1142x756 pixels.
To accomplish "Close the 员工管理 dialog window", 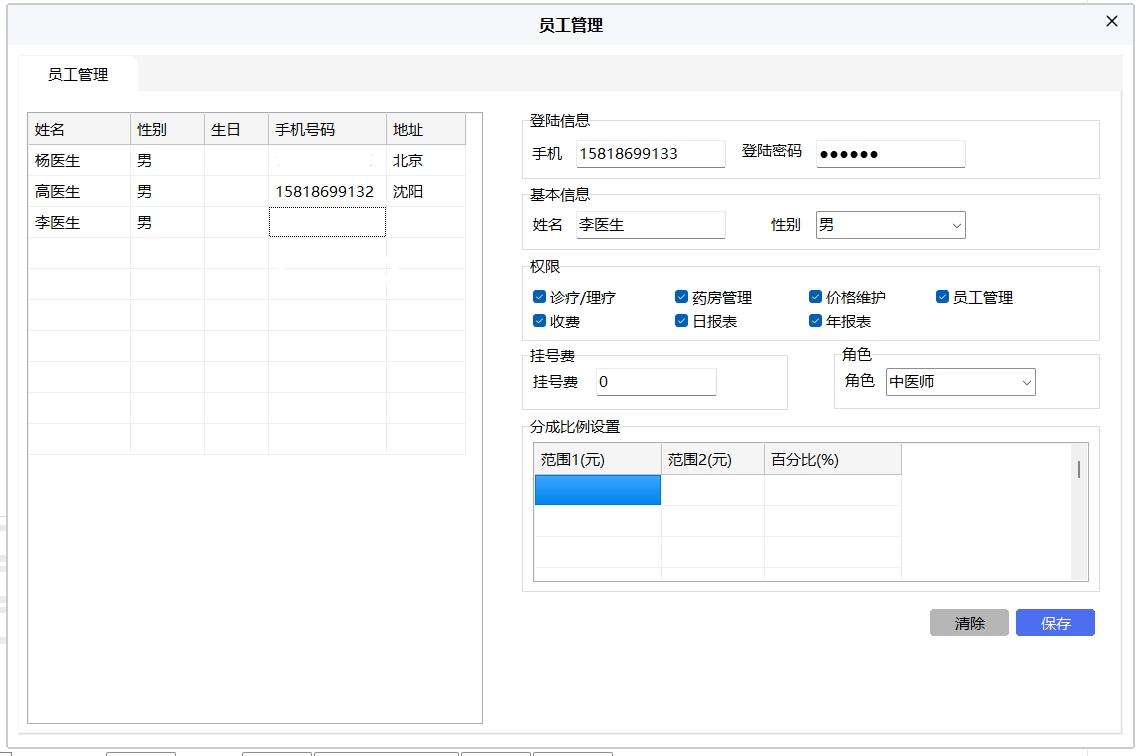I will tap(1111, 21).
